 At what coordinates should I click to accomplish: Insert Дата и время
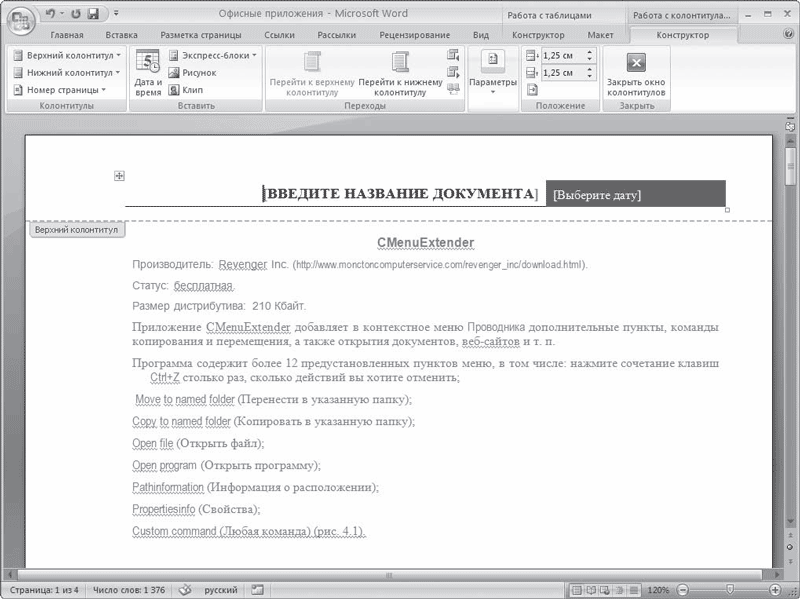click(x=148, y=73)
